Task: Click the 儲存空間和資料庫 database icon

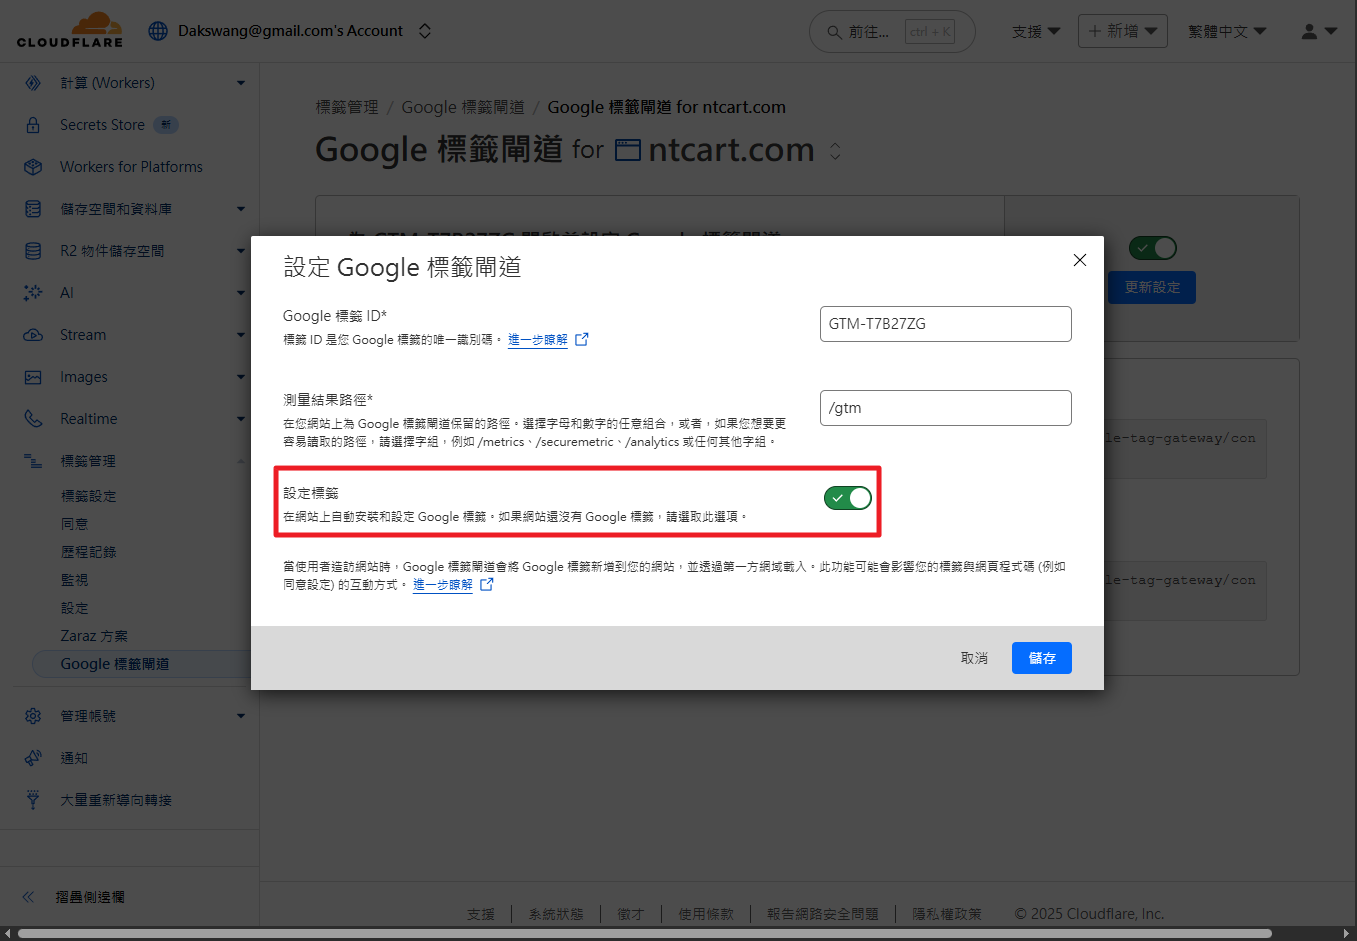Action: (x=33, y=209)
